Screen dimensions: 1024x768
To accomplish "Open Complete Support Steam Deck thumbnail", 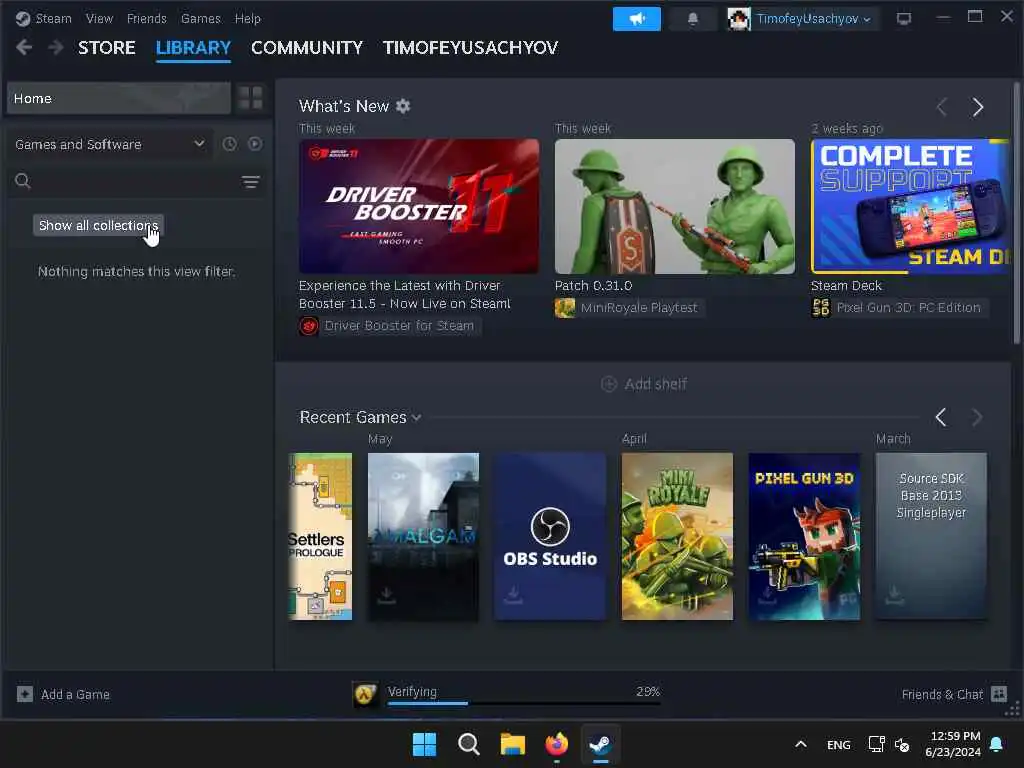I will tap(910, 206).
